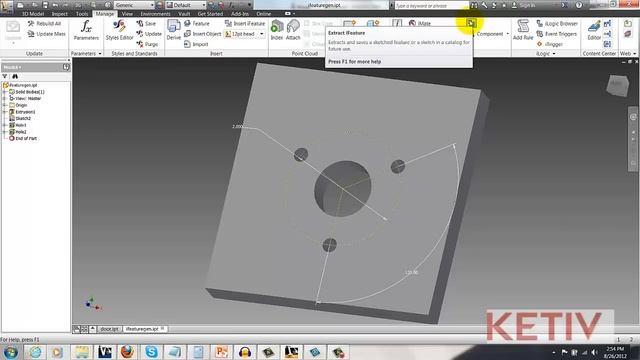Screen dimensions: 640x360
Task: Click the Help question mark icon
Action: [x=579, y=5]
